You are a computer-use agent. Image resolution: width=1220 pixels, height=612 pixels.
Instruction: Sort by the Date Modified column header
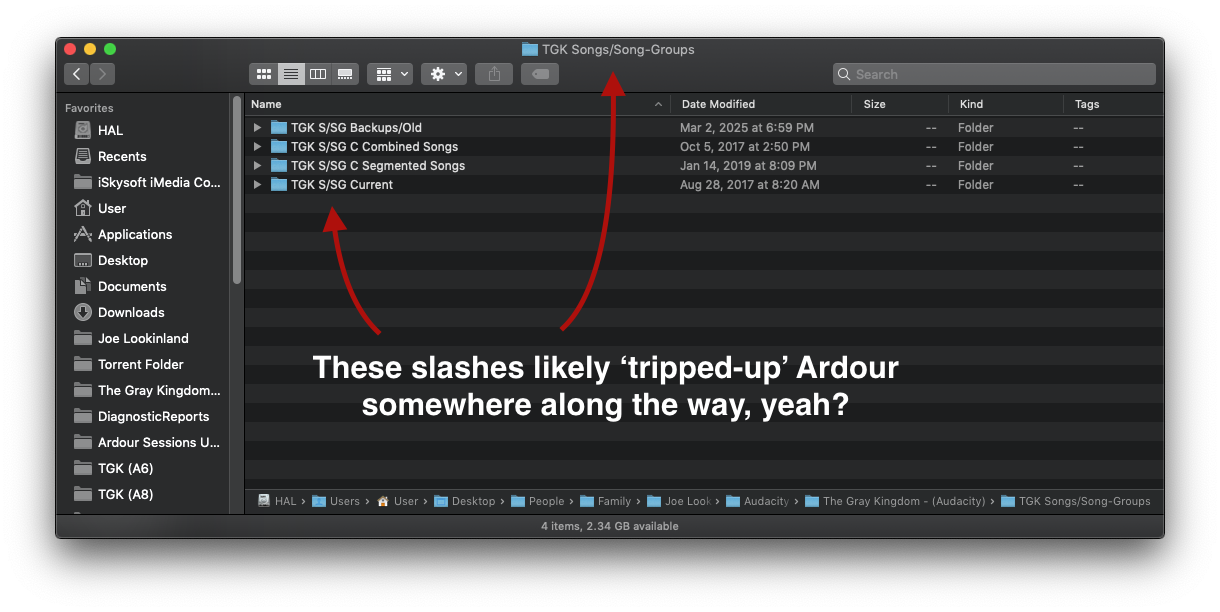click(x=718, y=104)
